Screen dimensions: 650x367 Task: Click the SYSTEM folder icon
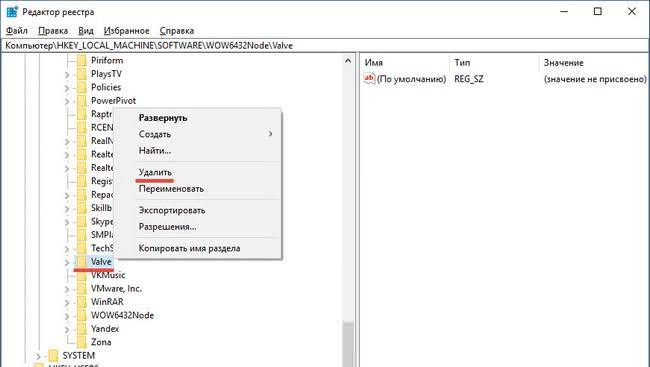point(53,355)
